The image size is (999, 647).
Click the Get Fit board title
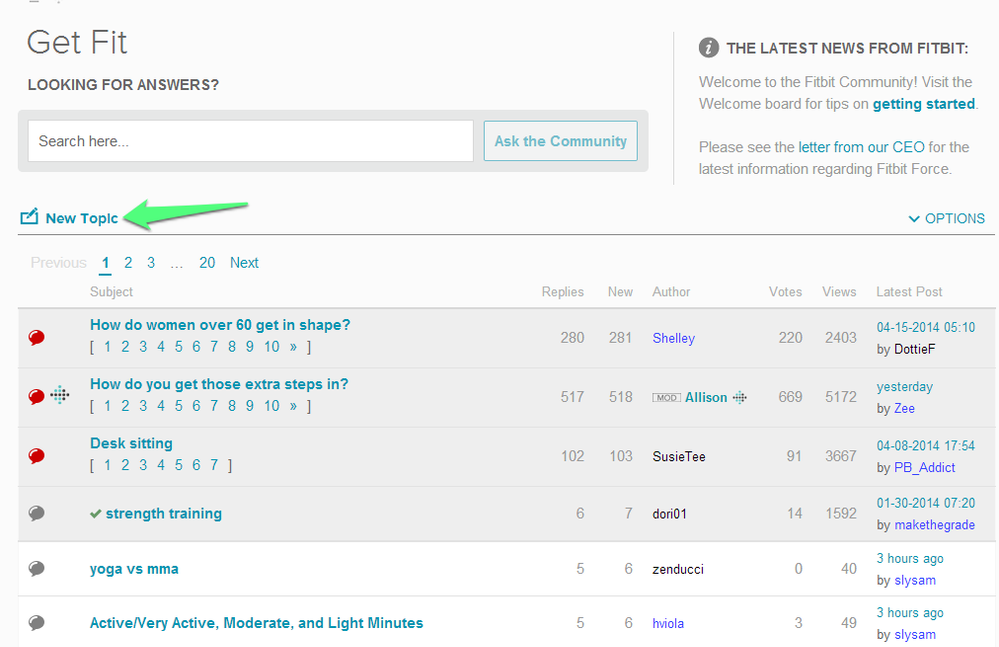click(x=77, y=43)
